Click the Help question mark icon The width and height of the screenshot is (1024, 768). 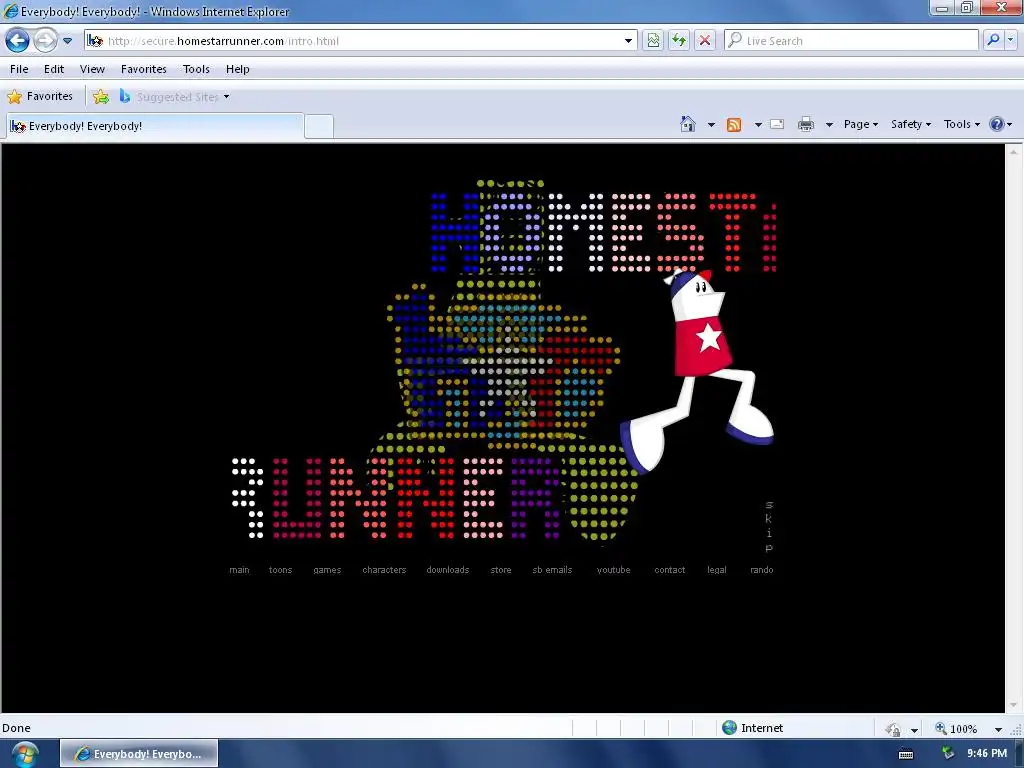click(997, 124)
